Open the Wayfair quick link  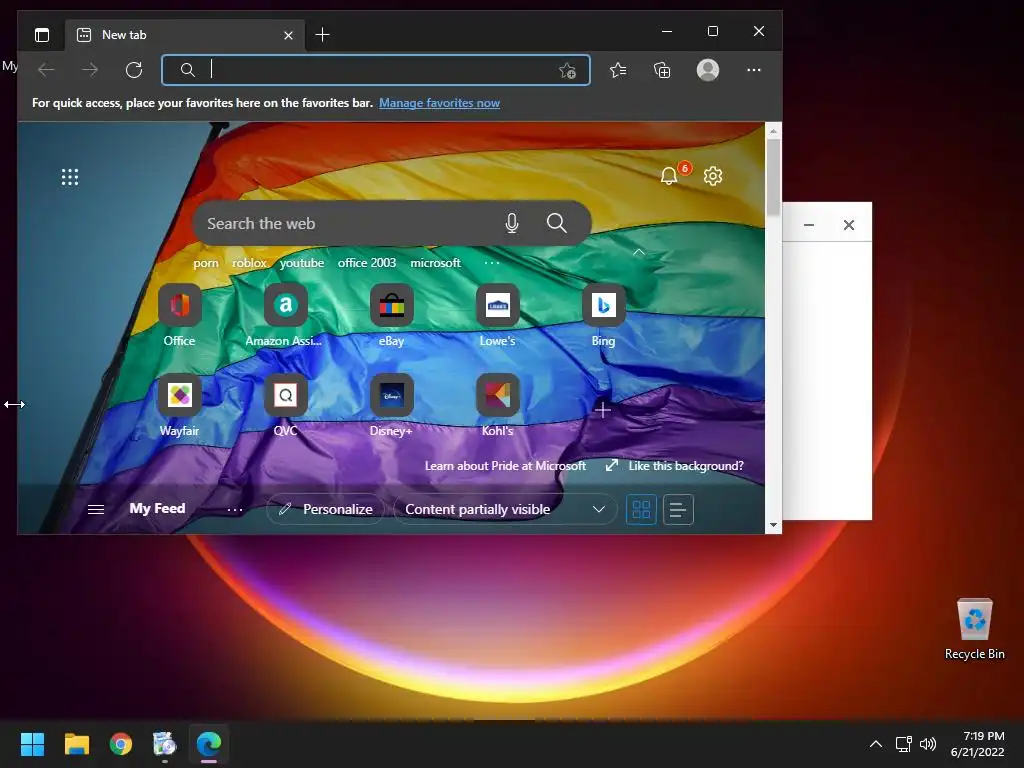(180, 406)
